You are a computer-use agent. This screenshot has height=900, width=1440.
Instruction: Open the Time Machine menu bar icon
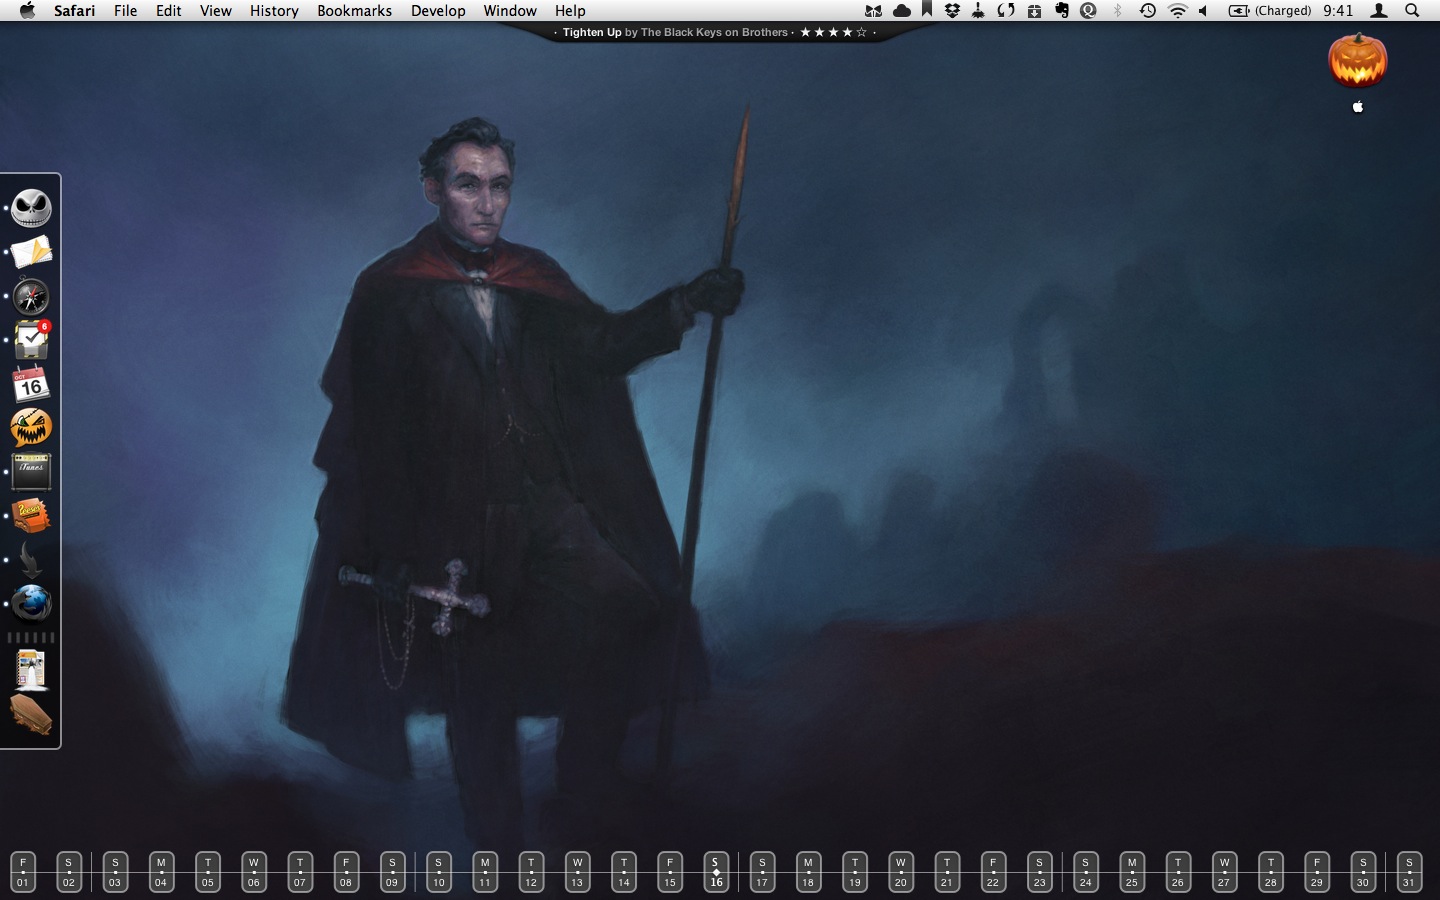(1148, 11)
